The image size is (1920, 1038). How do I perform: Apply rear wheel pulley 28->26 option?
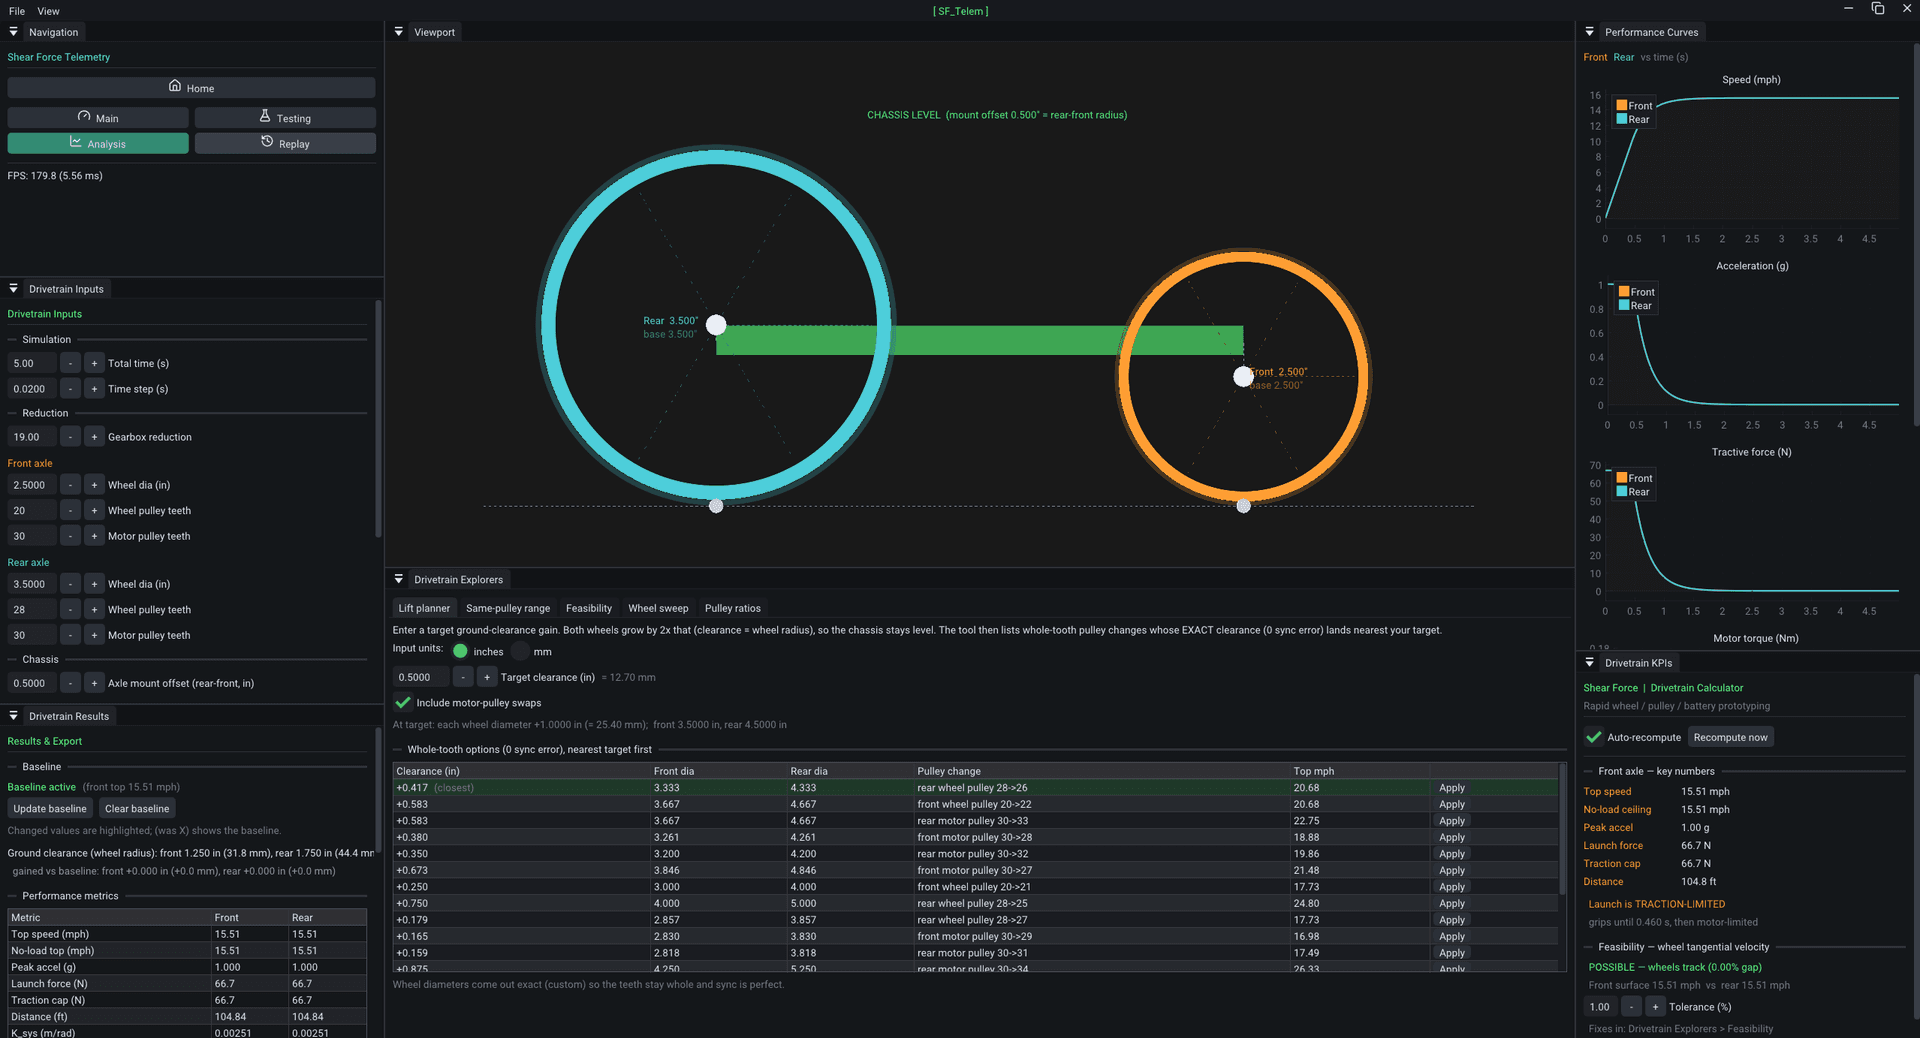[x=1452, y=788]
